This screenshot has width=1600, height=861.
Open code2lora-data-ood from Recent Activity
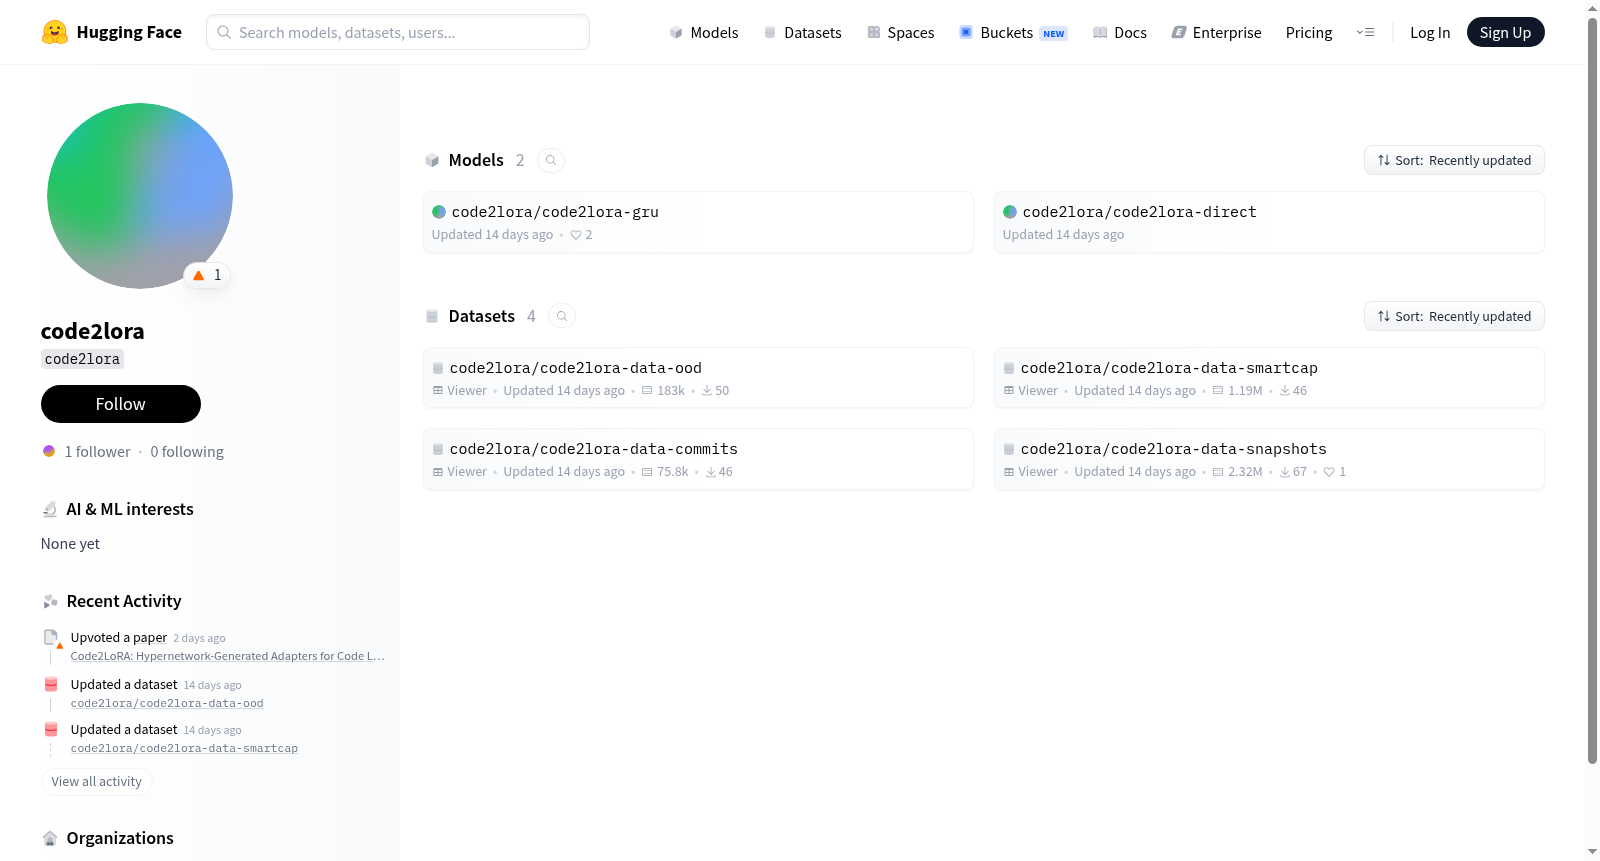coord(167,703)
